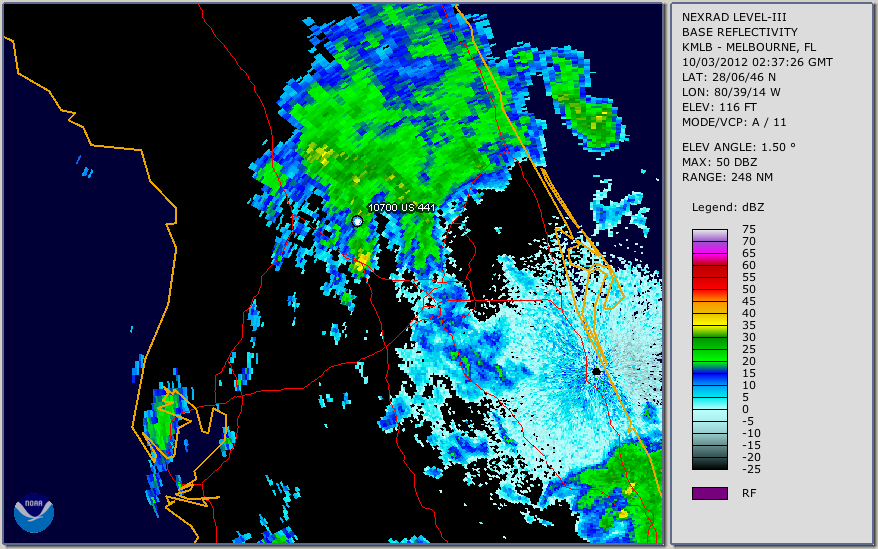Select 'MODE/VCP: A / 11' text

coord(734,122)
